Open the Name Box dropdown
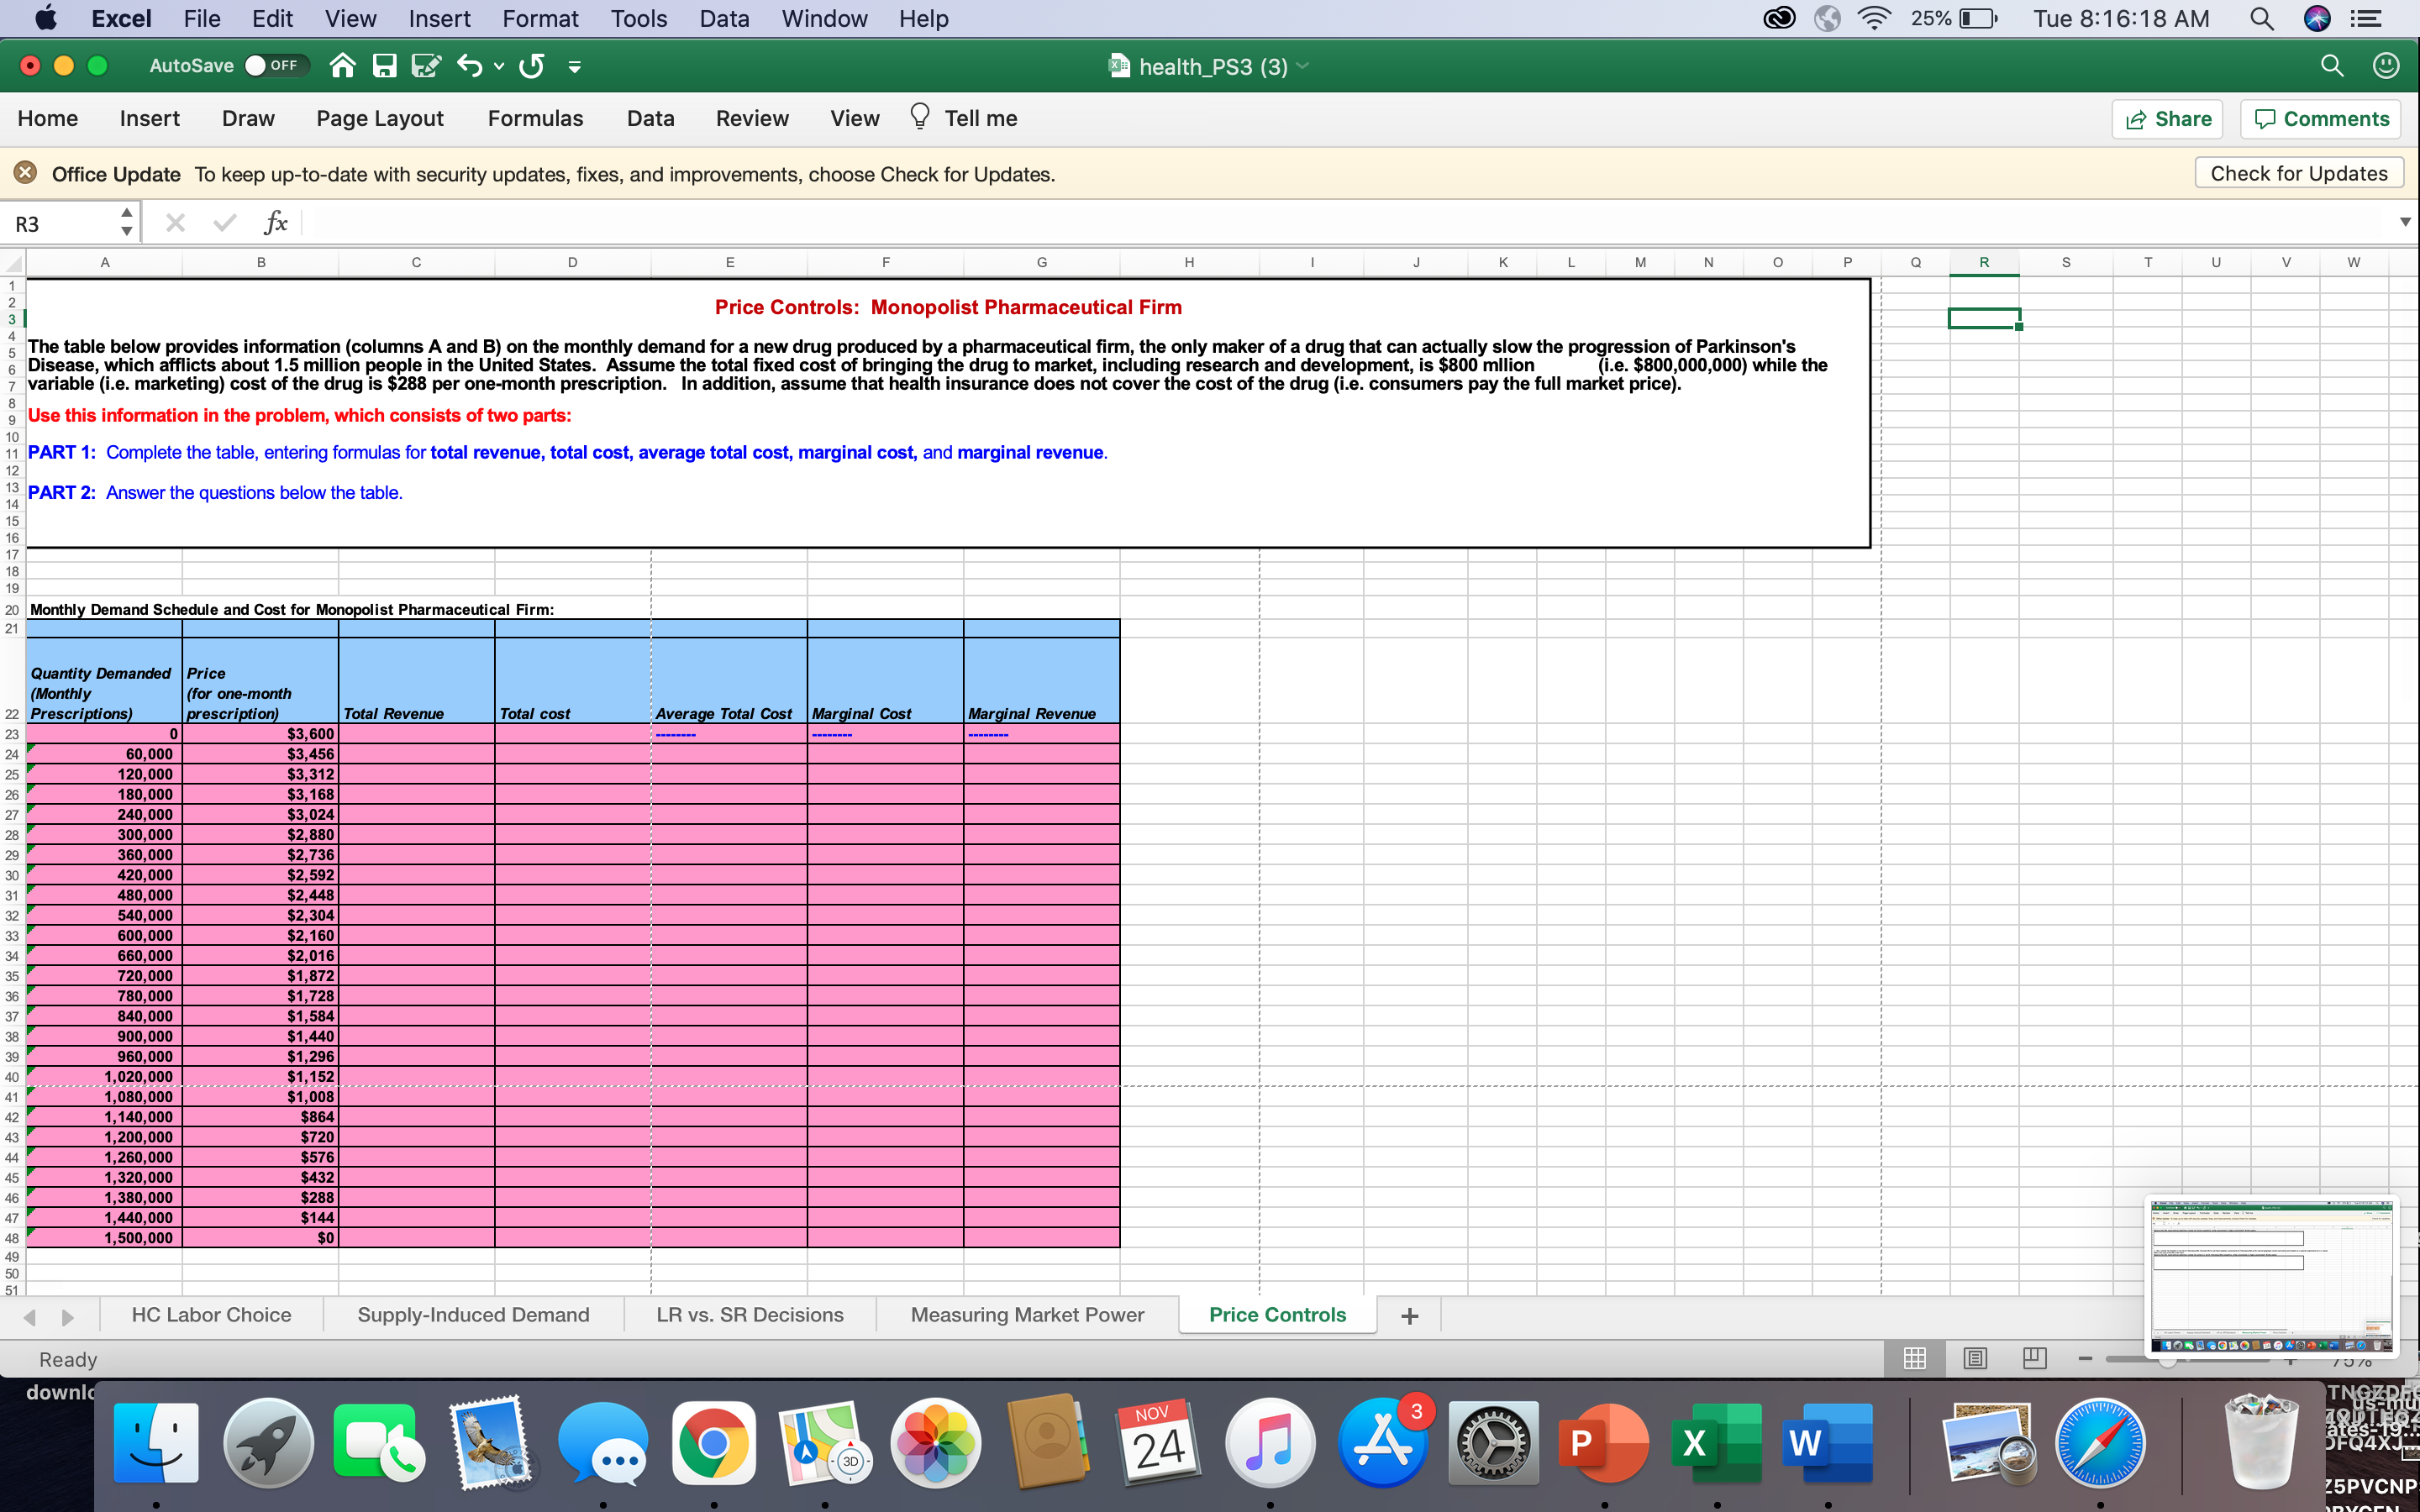This screenshot has height=1512, width=2420. (126, 222)
